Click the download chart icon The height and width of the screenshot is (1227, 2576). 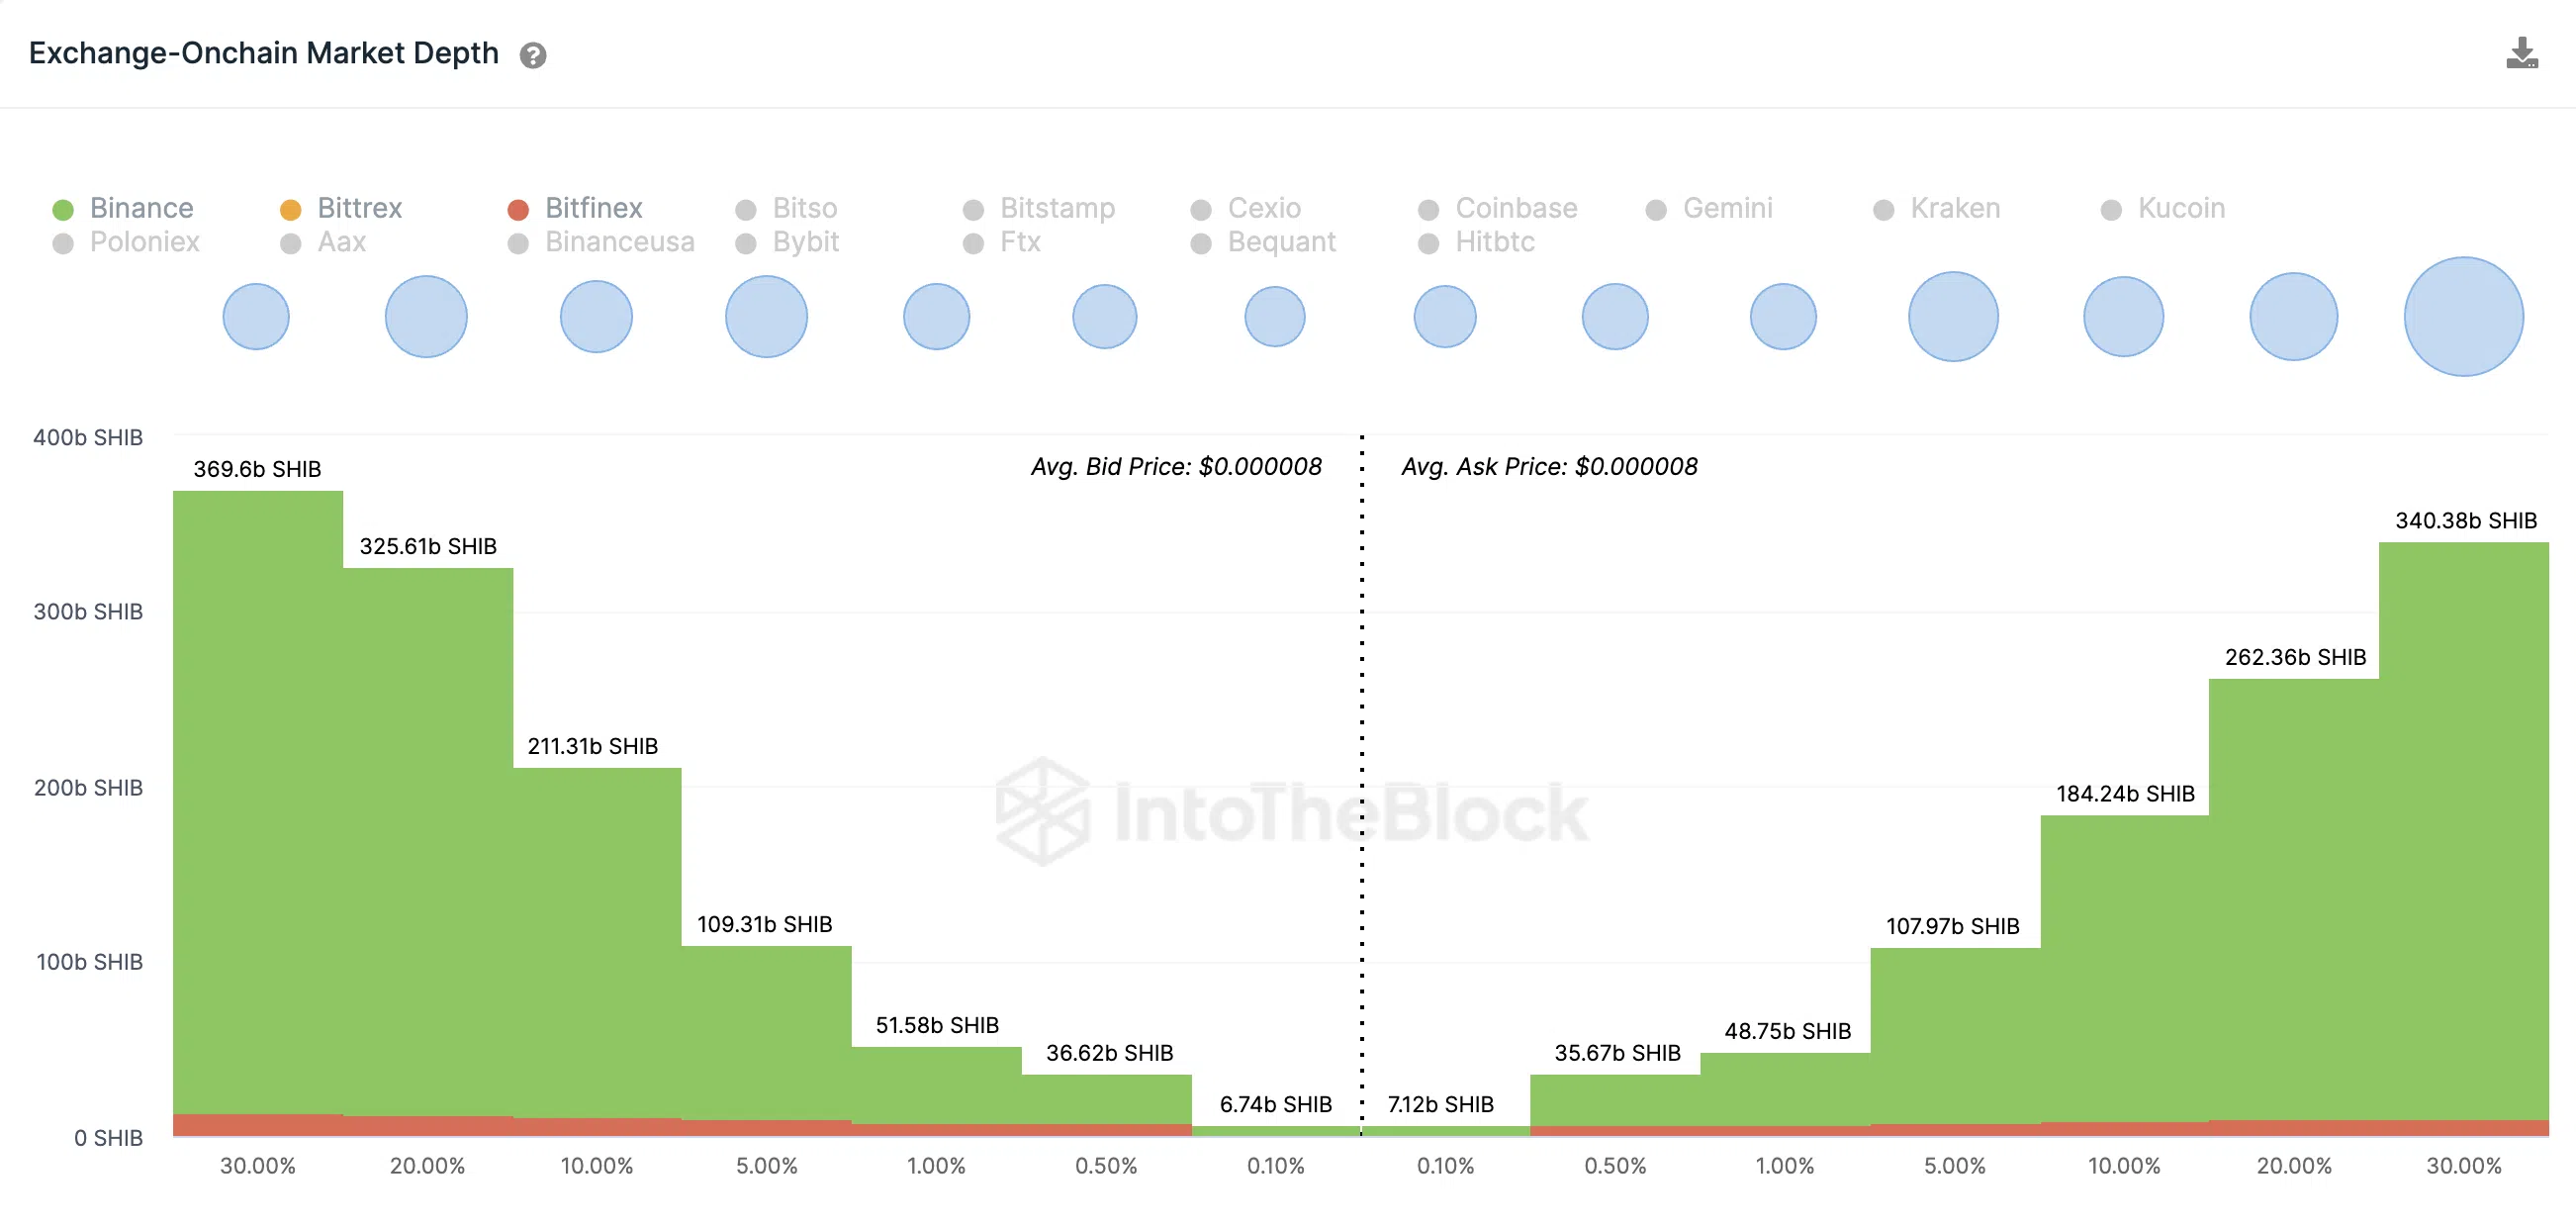pos(2521,53)
